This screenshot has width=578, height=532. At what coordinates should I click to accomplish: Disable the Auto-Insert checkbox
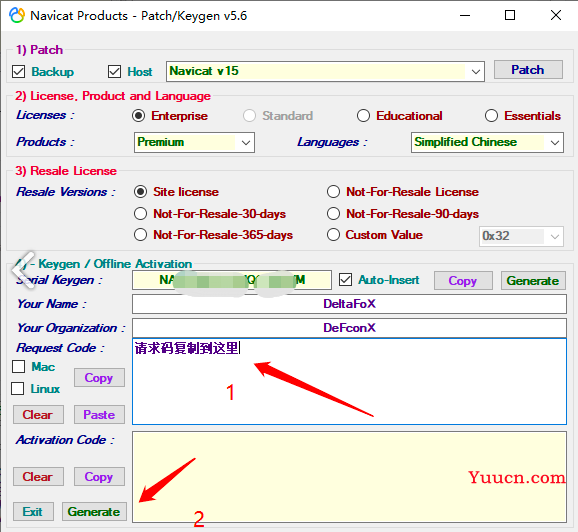coord(345,279)
